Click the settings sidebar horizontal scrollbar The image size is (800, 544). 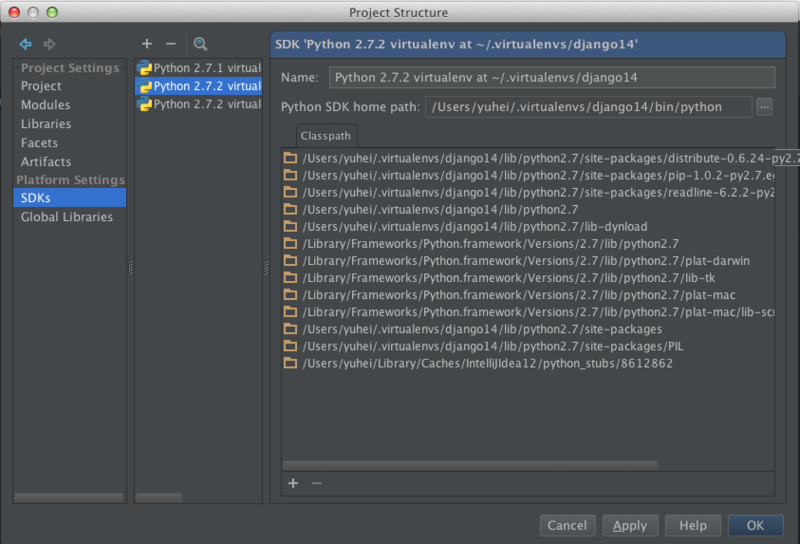click(x=68, y=497)
